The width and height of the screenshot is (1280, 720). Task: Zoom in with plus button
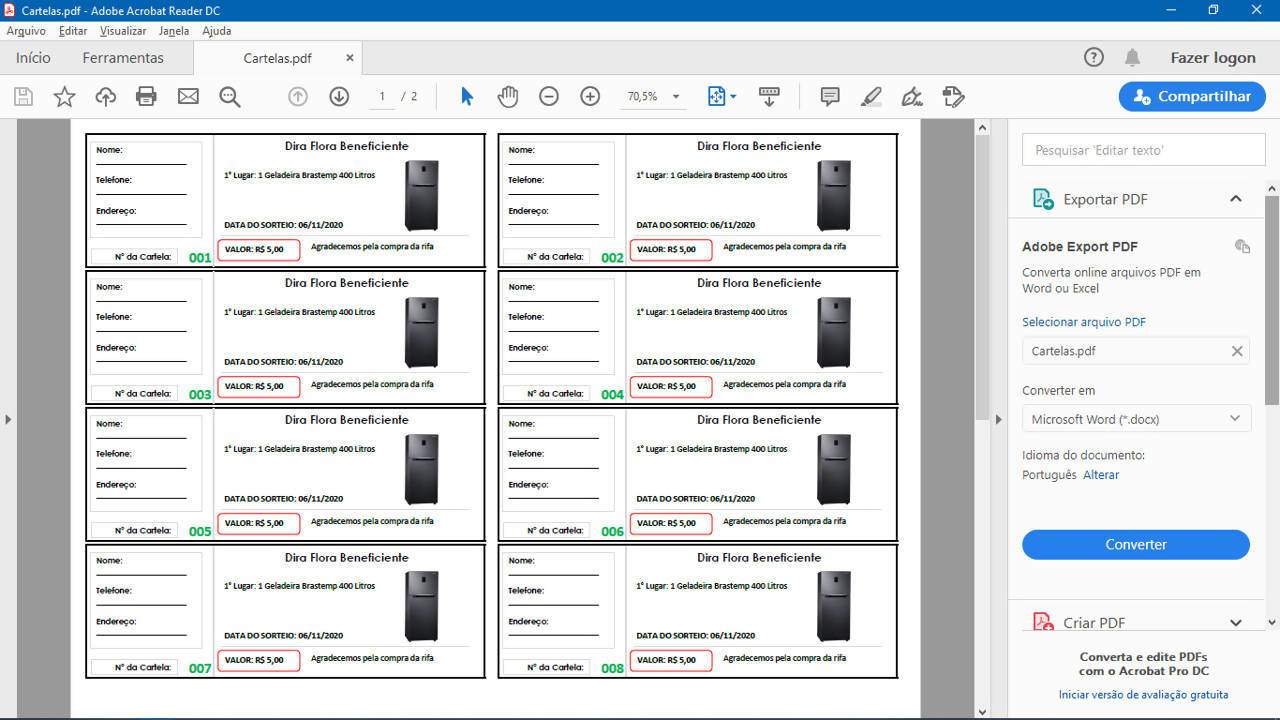click(590, 96)
